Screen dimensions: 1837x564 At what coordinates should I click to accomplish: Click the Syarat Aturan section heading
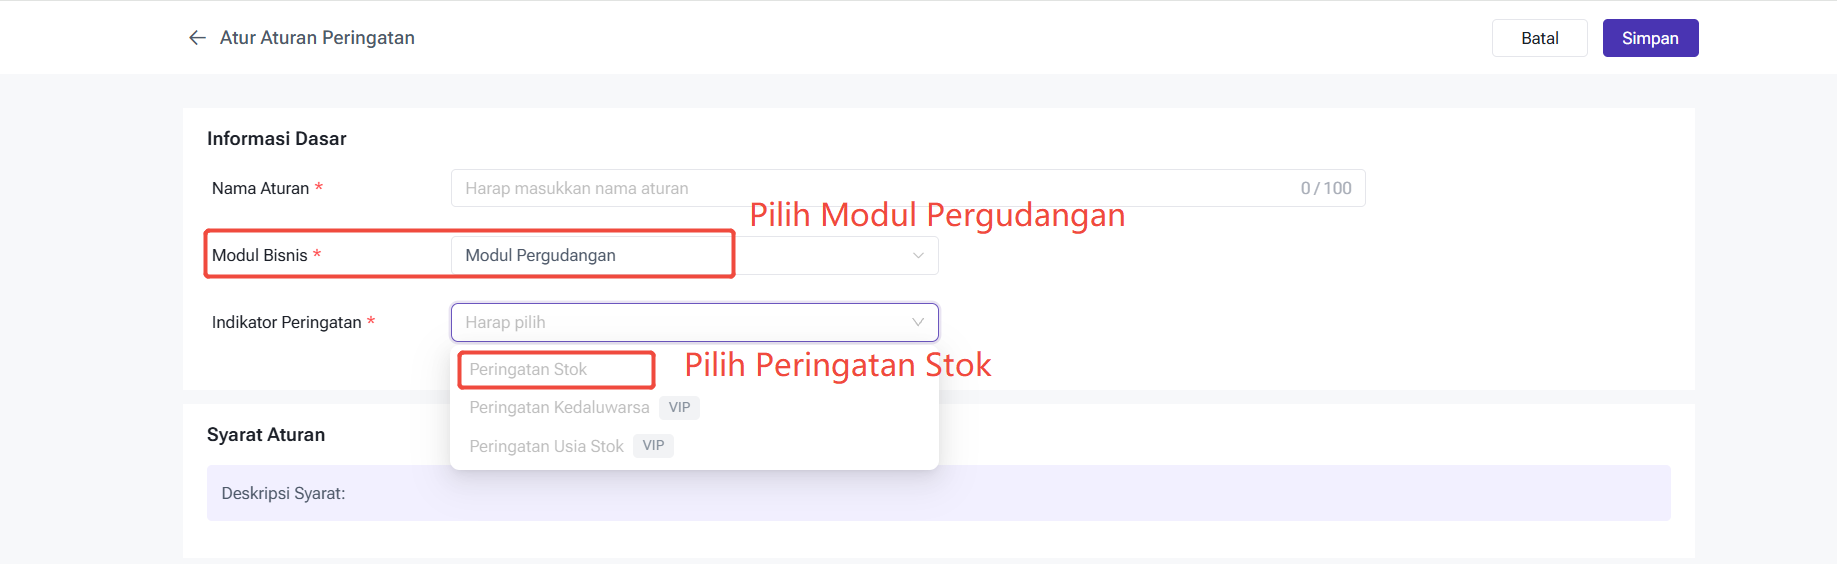tap(266, 435)
